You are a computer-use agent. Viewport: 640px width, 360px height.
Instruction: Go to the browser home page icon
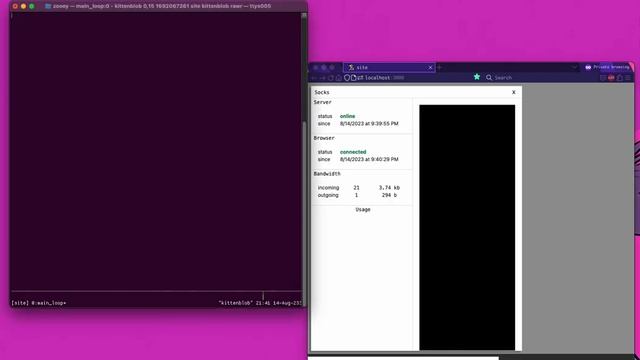tap(338, 78)
